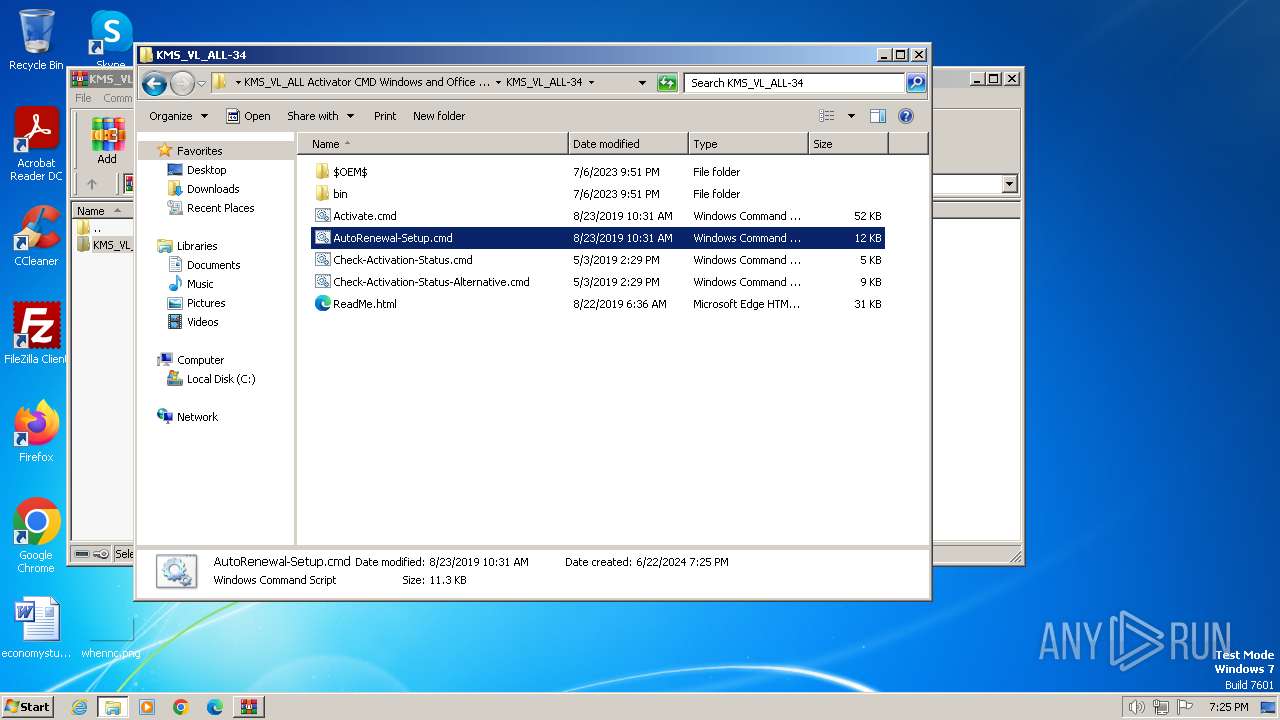Click the taskbar clock showing 7:25 PM

click(1228, 707)
